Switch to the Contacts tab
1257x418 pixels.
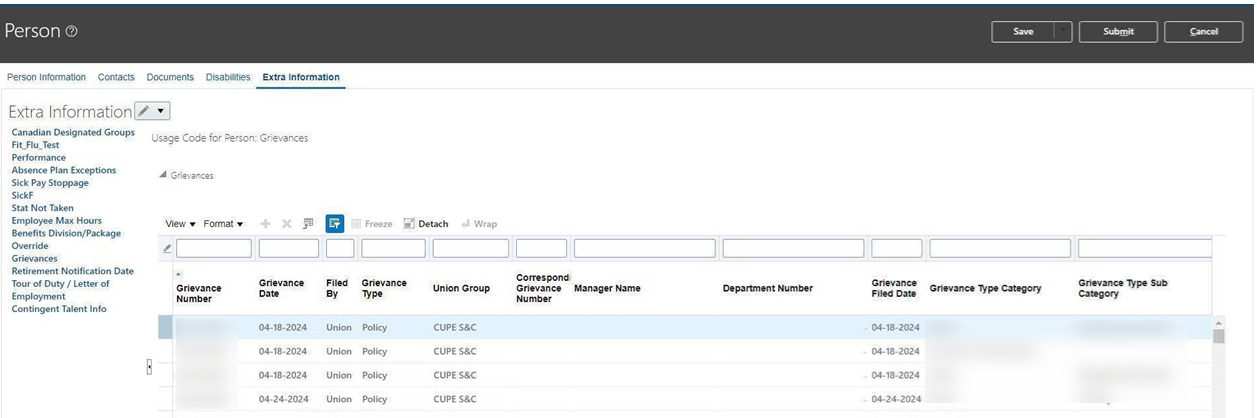116,77
